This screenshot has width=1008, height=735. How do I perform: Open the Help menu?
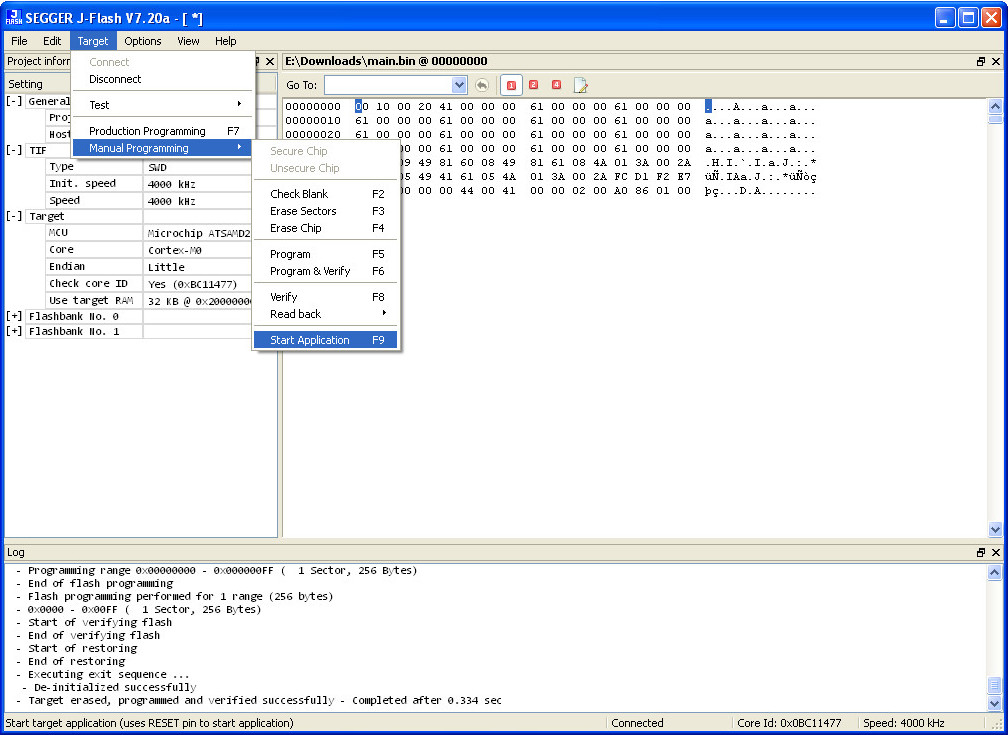click(226, 41)
